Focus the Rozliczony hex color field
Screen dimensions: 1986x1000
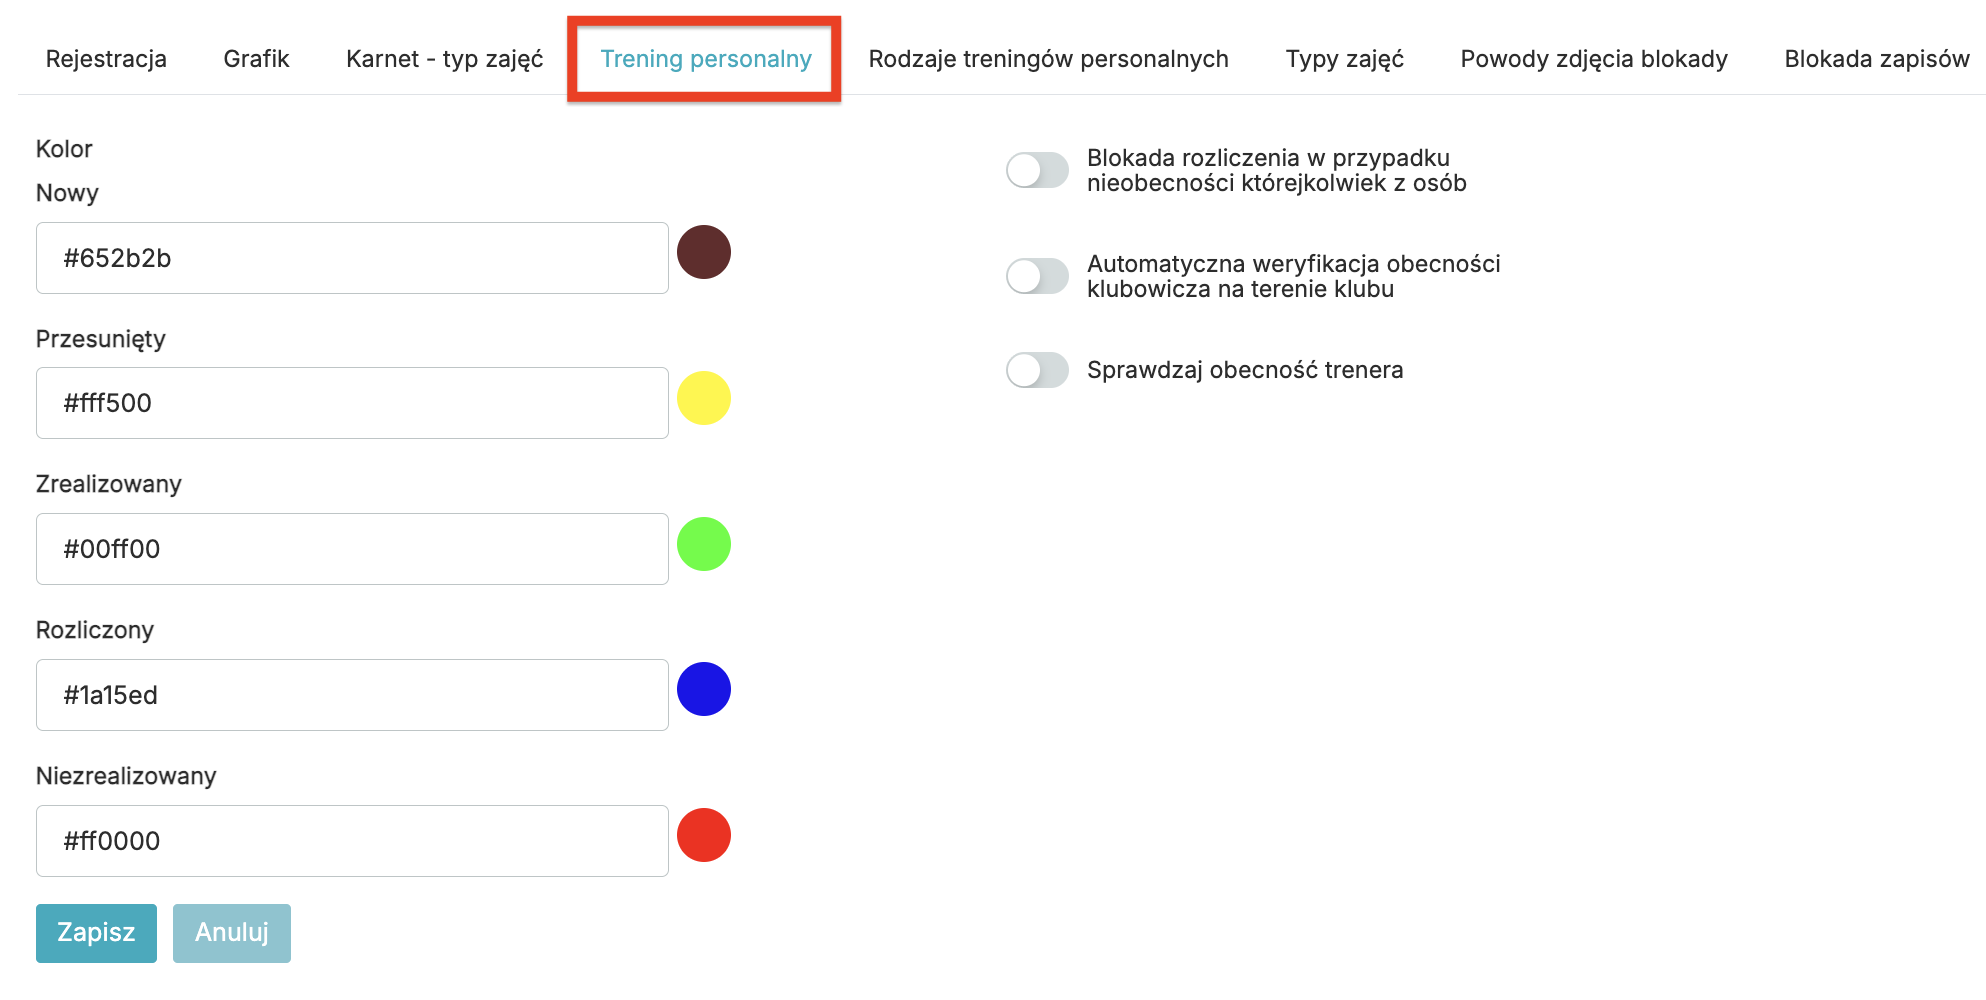[352, 695]
